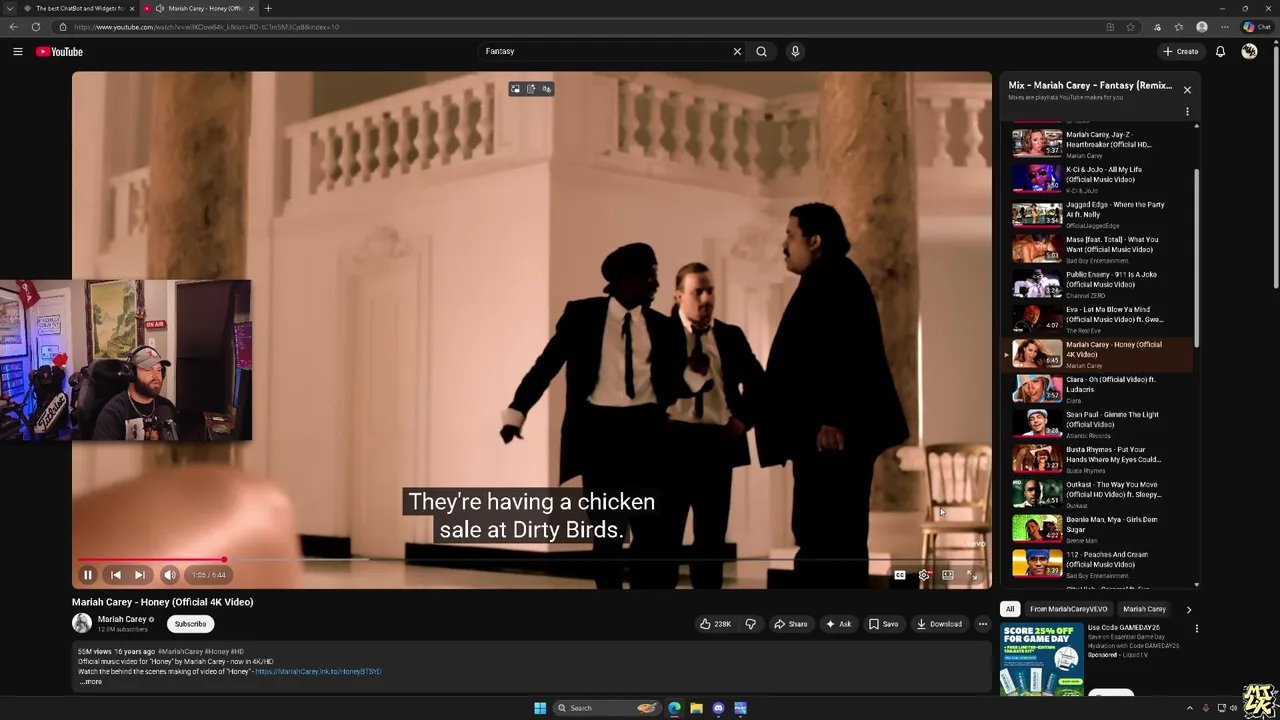Screen dimensions: 1280x720
Task: Enter full screen mode
Action: (972, 575)
